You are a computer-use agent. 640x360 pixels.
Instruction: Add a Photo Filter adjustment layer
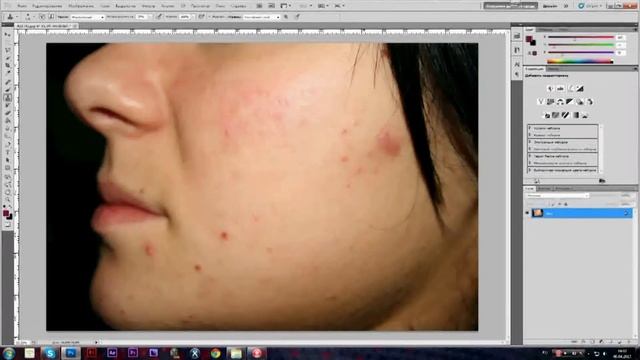[580, 102]
